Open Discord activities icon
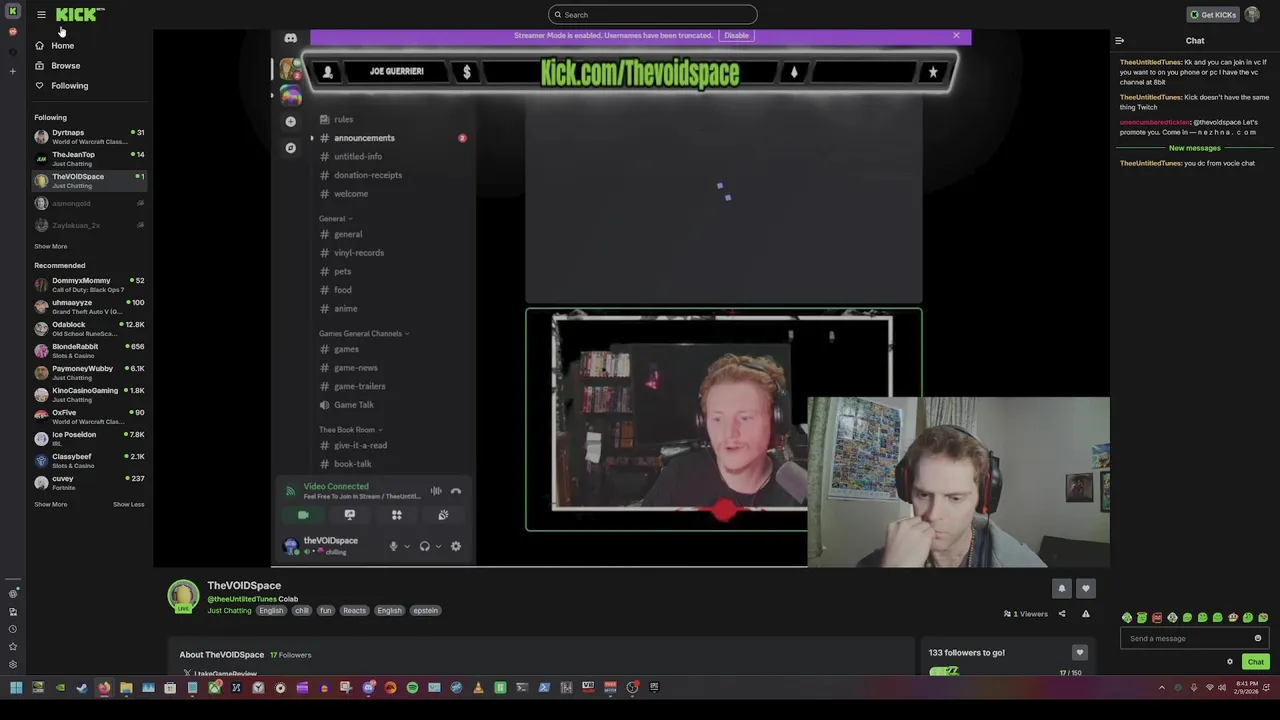This screenshot has width=1280, height=720. pyautogui.click(x=397, y=515)
